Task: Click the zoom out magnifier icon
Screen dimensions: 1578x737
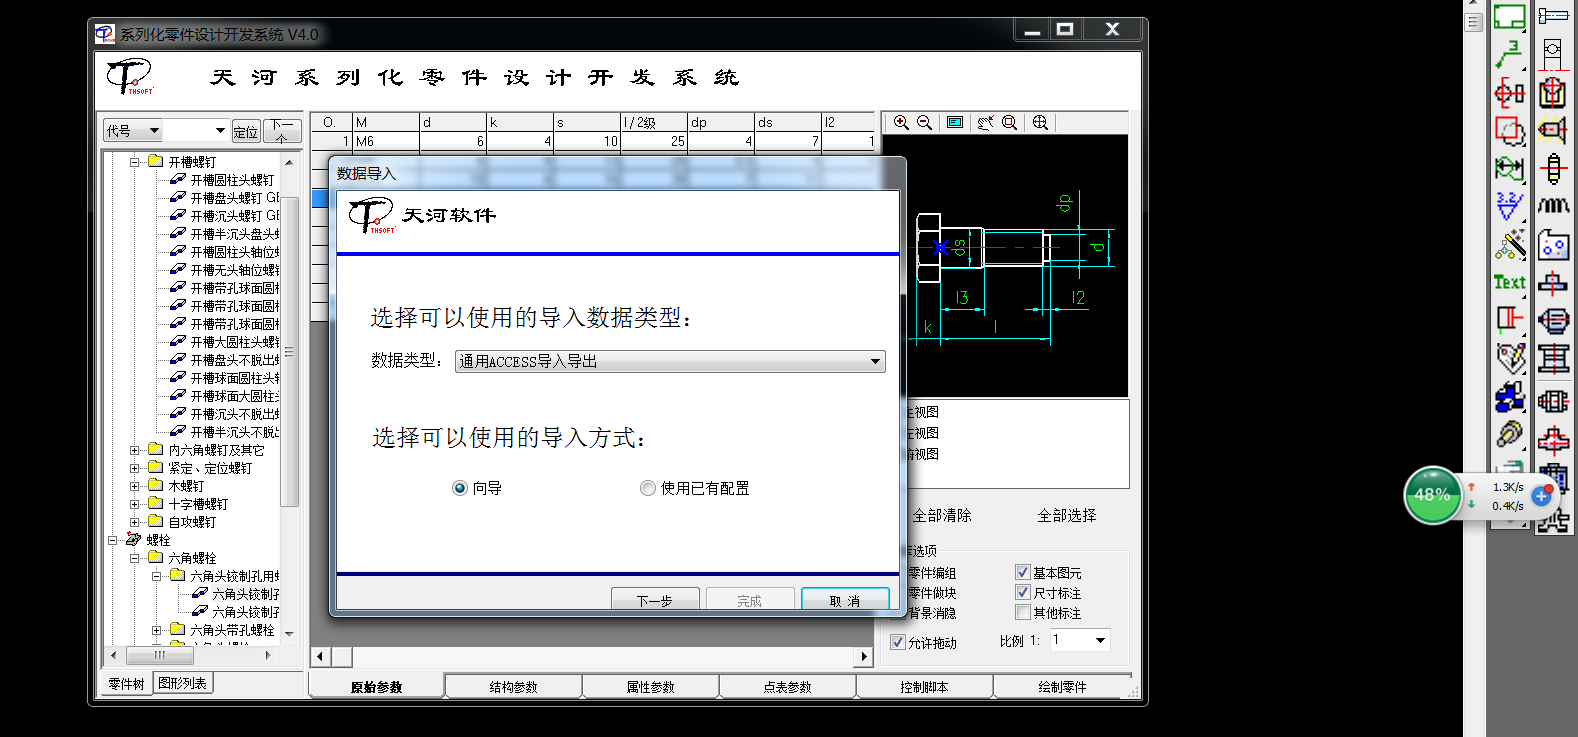Action: pos(925,122)
